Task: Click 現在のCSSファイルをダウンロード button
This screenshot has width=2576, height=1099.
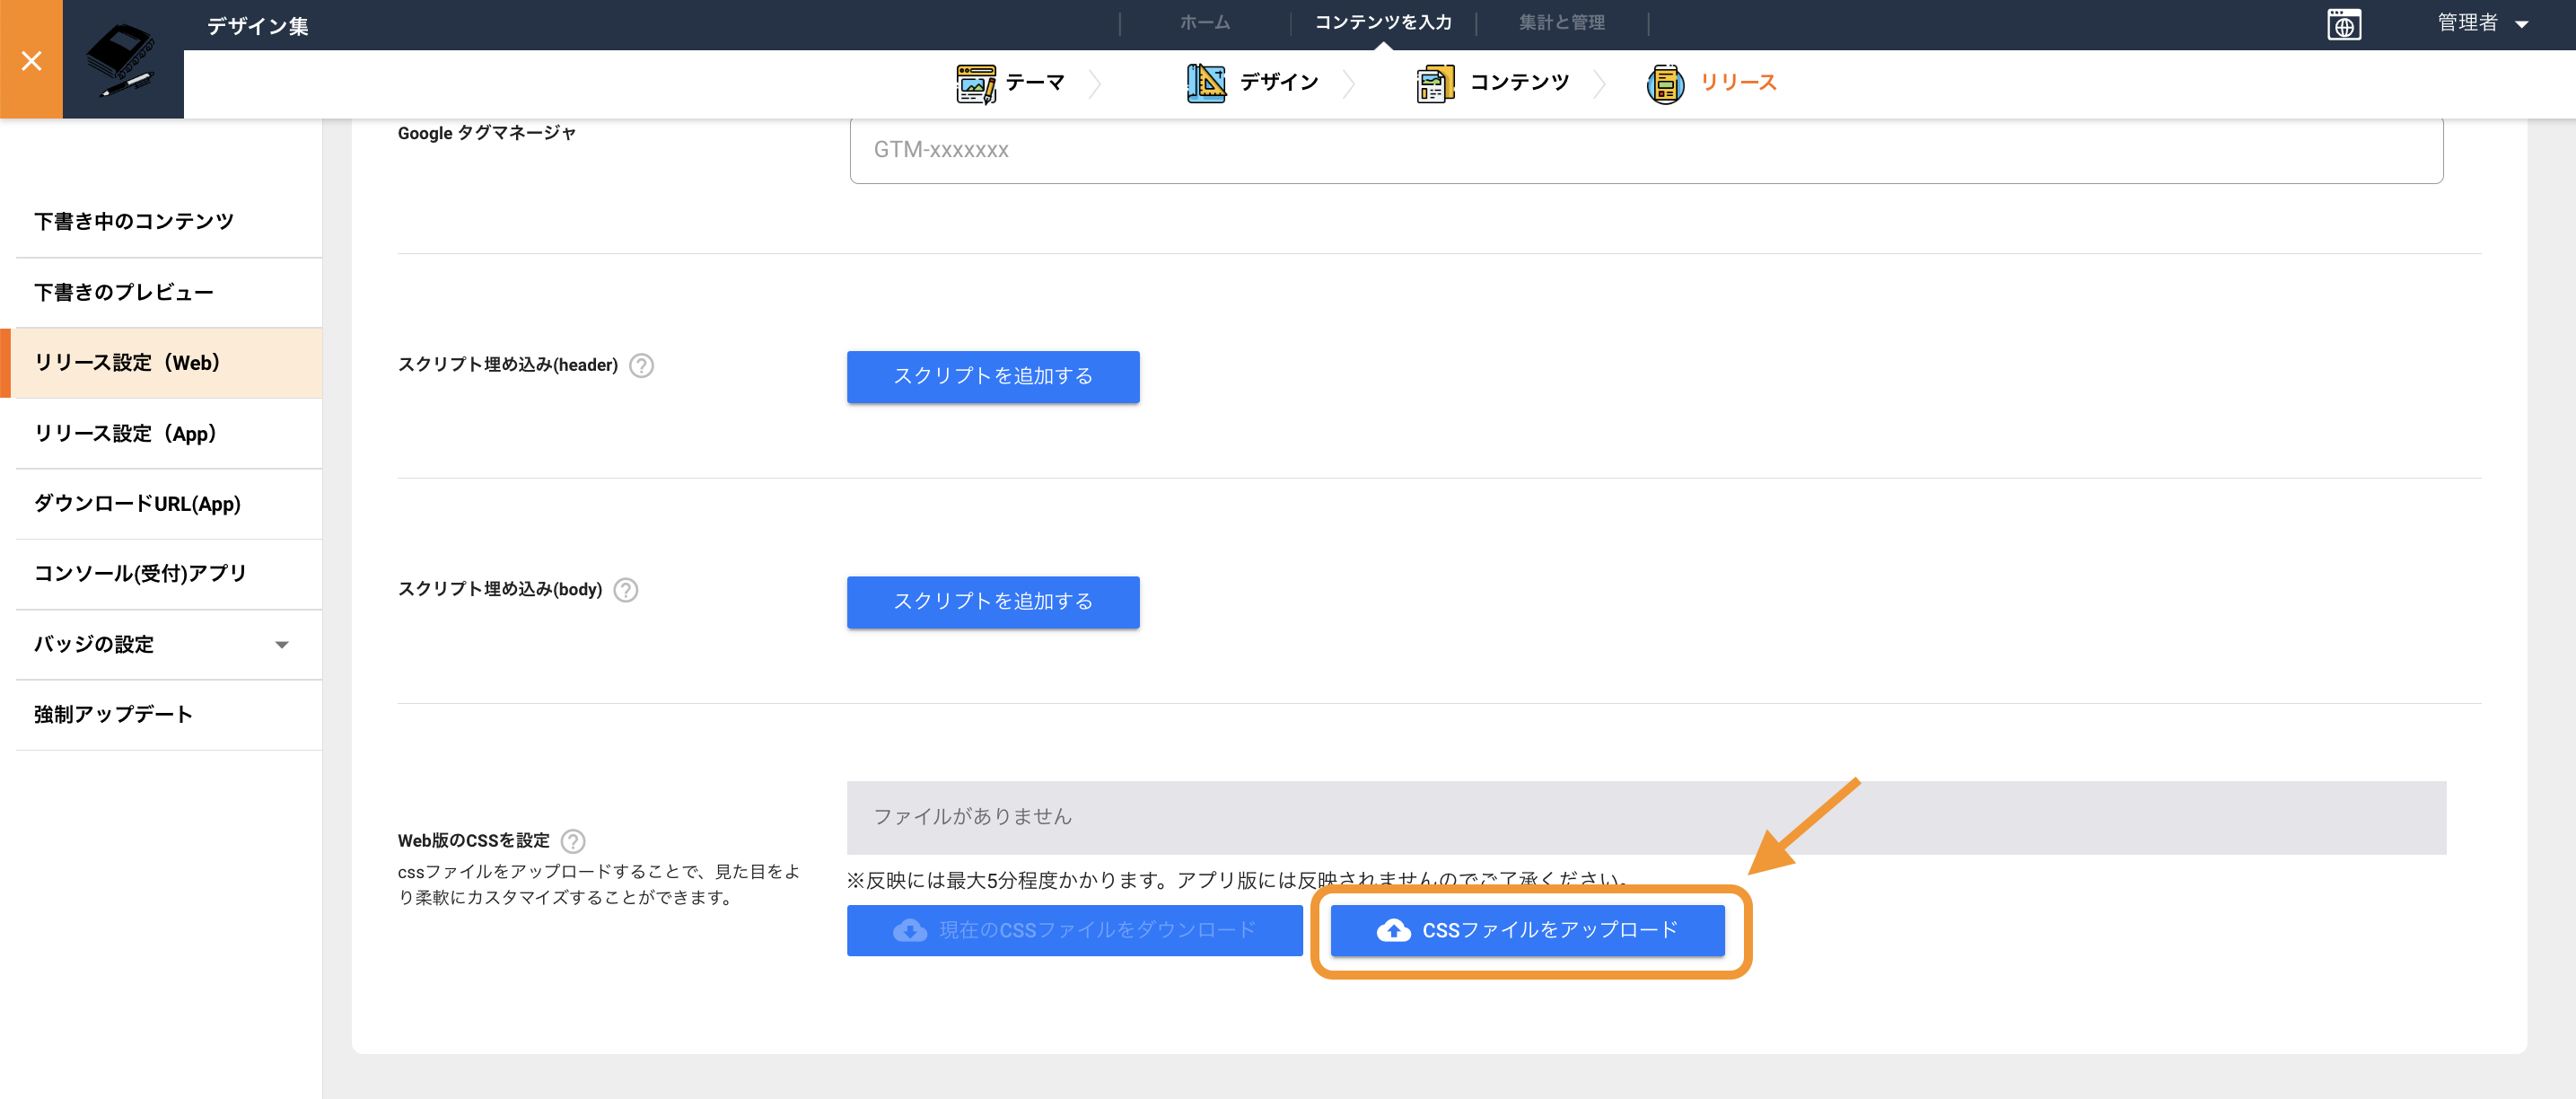Action: (1074, 931)
